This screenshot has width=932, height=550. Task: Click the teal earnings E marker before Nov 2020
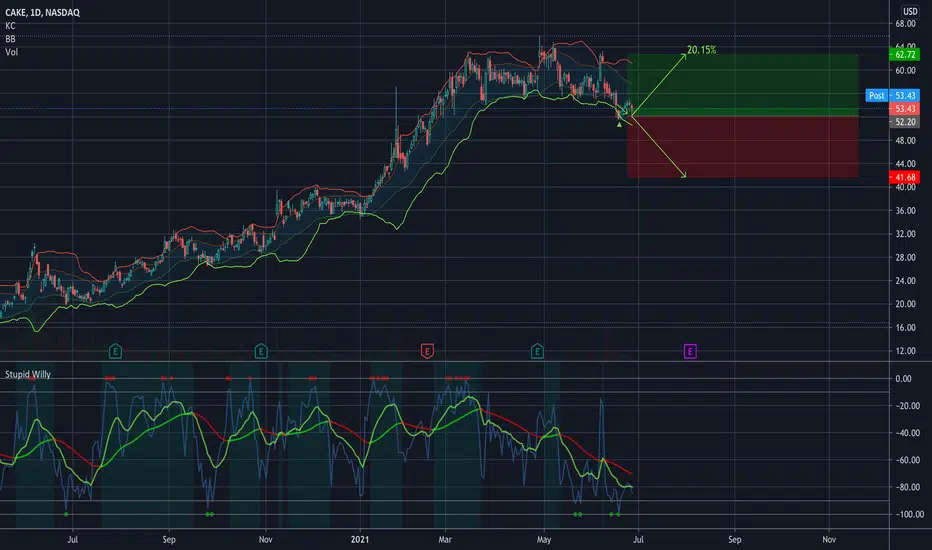click(x=261, y=351)
